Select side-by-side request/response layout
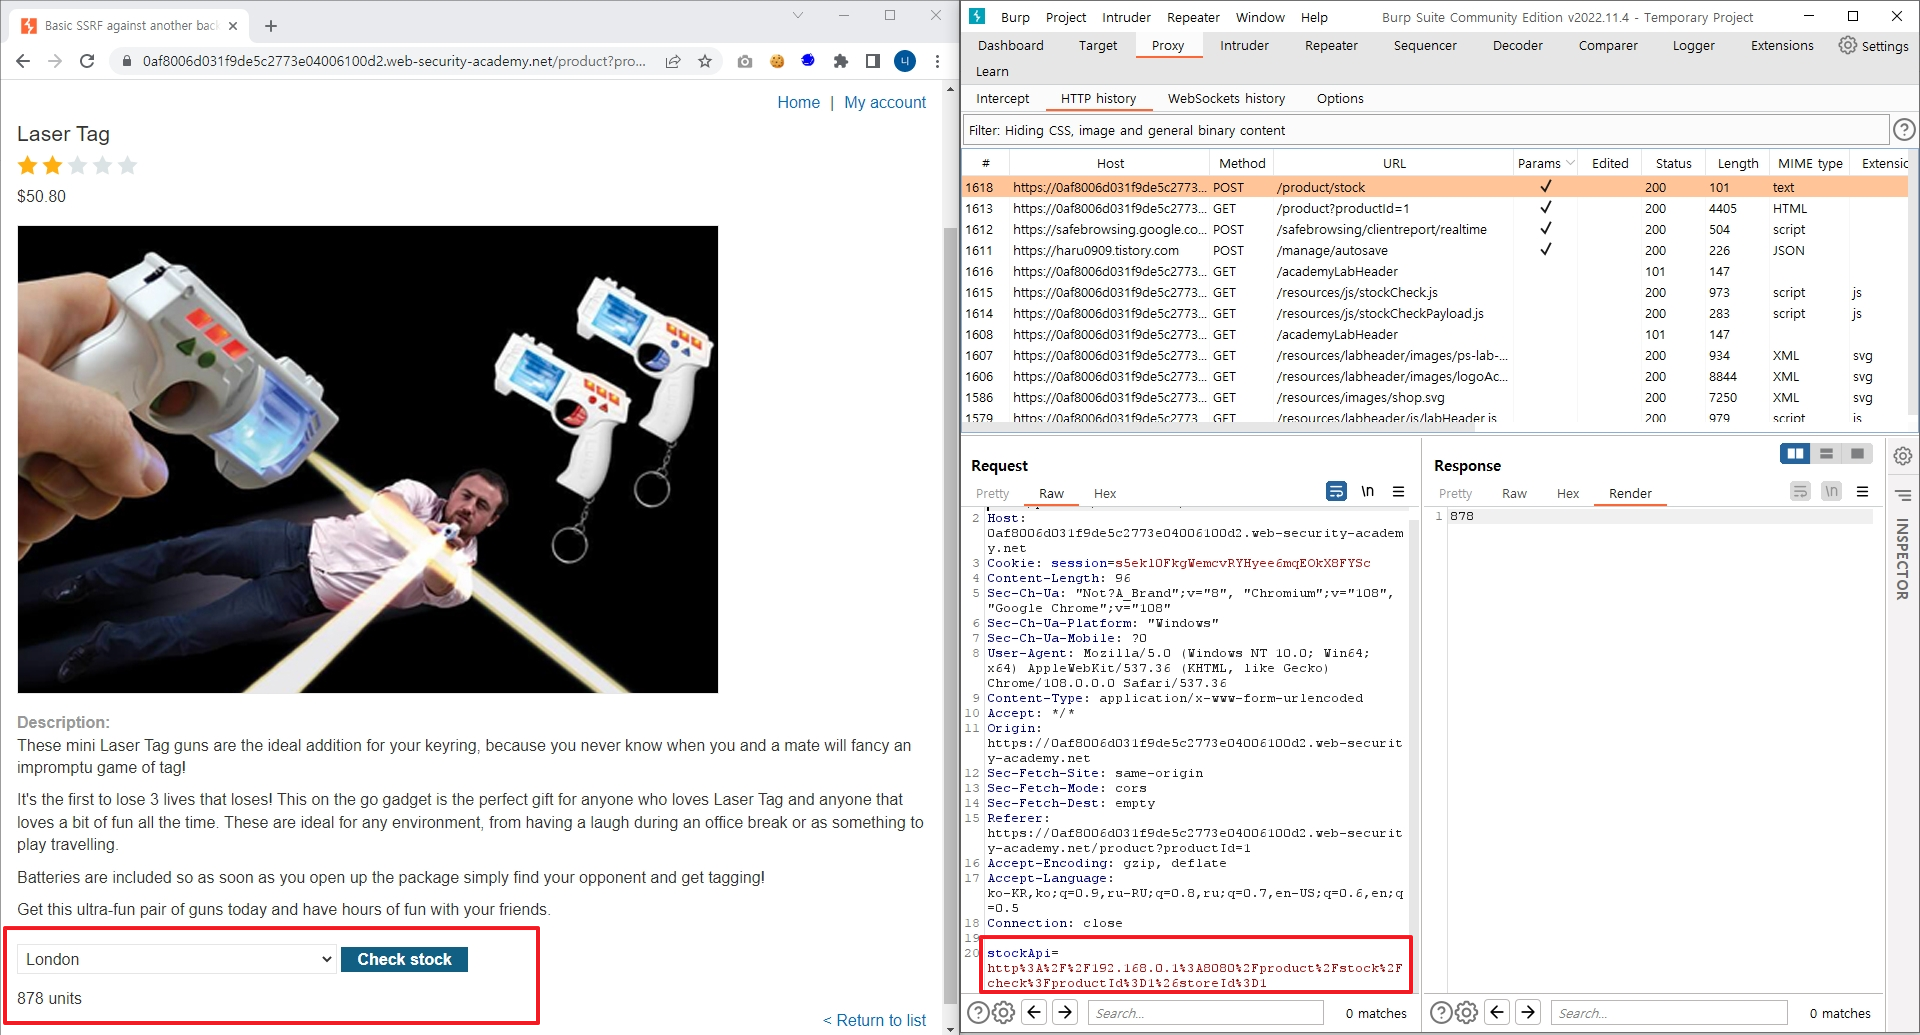The height and width of the screenshot is (1035, 1920). (x=1795, y=454)
